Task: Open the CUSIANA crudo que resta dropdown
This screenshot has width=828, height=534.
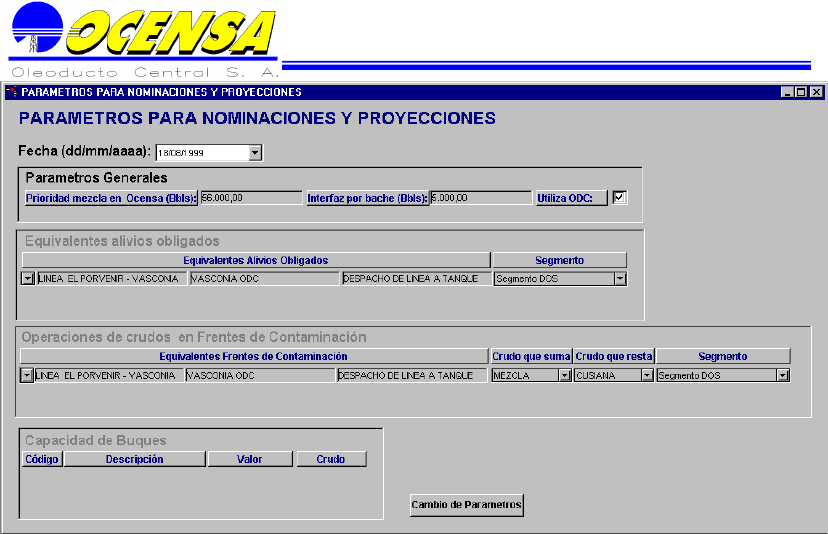Action: (647, 375)
